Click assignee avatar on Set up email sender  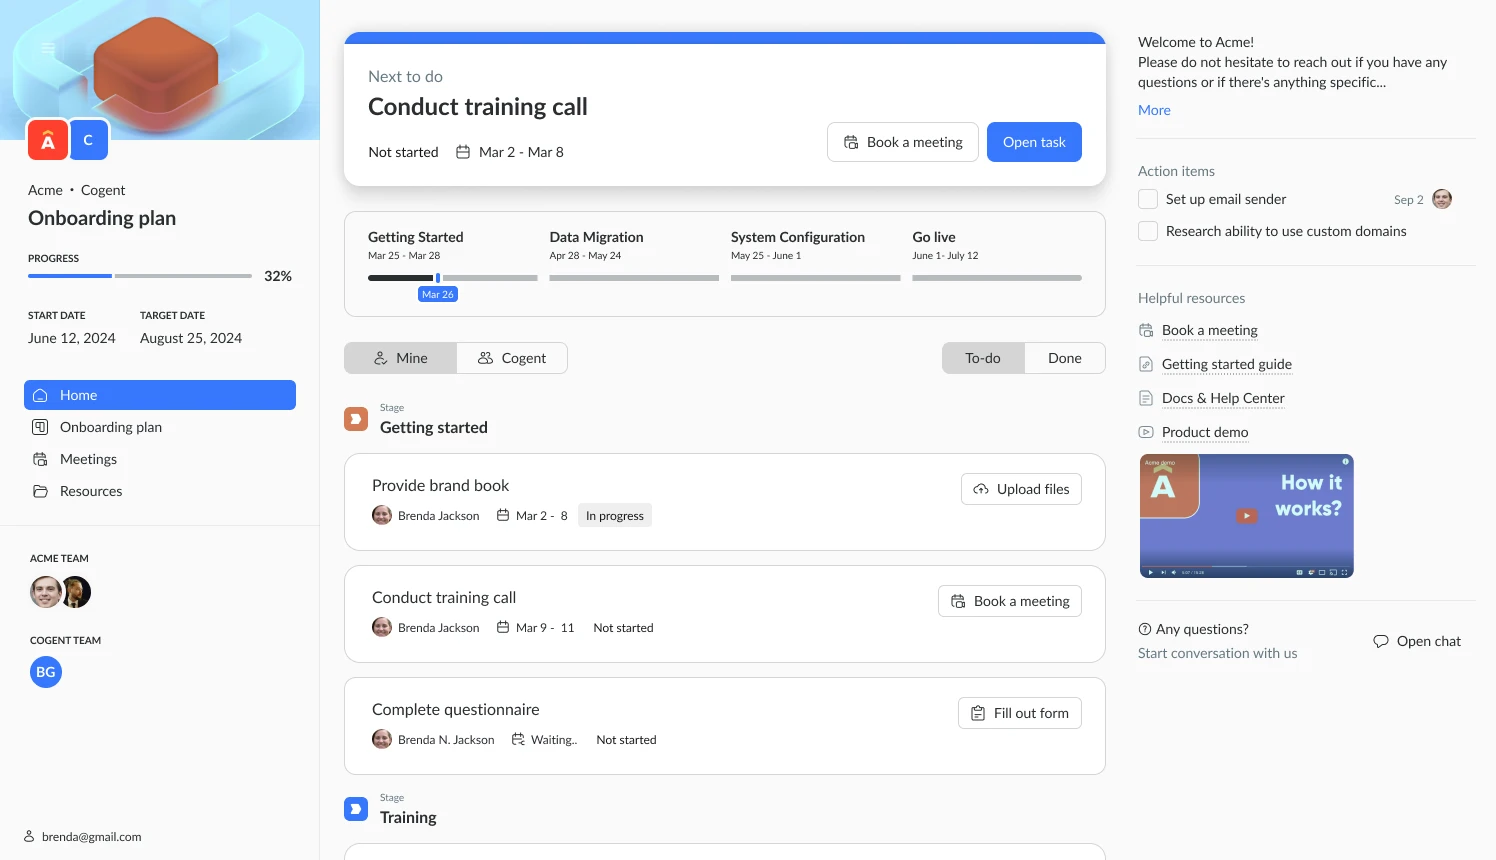point(1442,199)
